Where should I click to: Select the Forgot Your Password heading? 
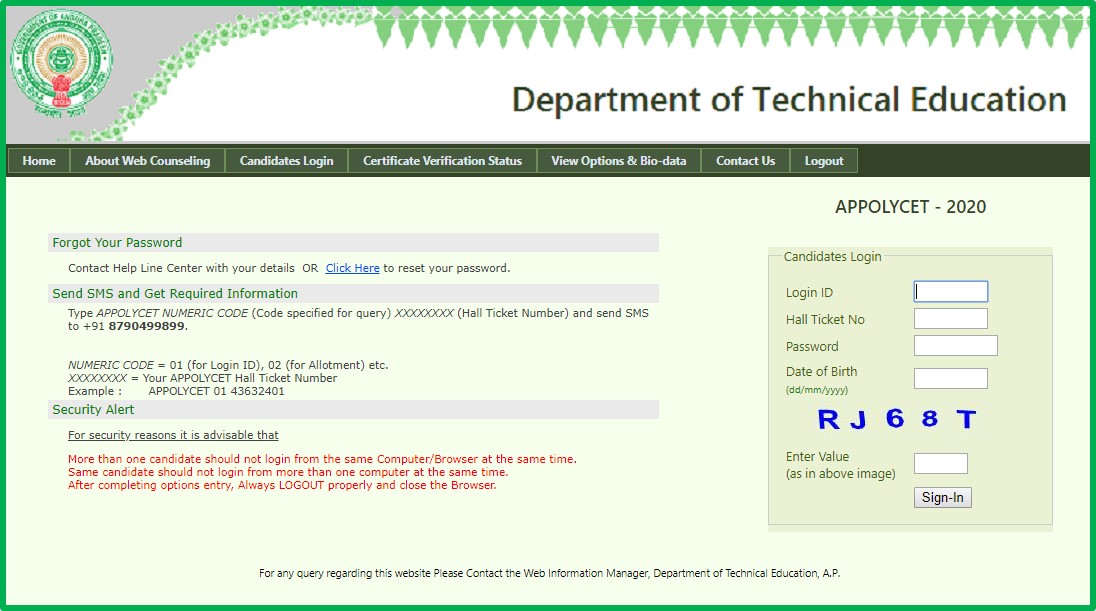115,242
